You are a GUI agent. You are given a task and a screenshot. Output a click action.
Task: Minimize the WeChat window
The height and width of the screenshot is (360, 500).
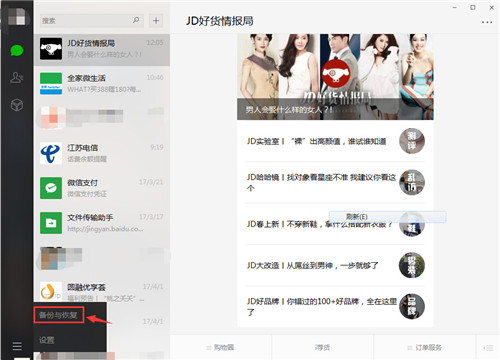pos(455,7)
